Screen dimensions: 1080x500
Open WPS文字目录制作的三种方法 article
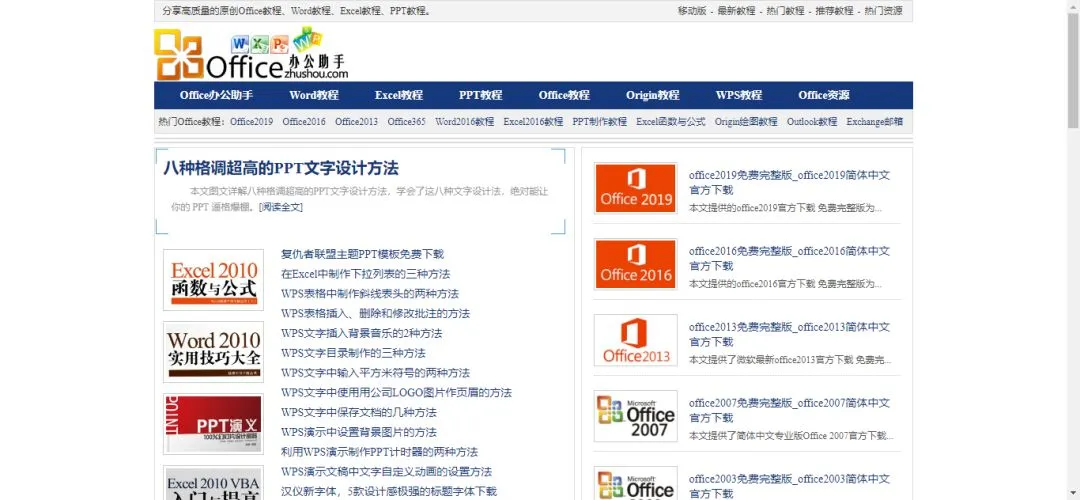pyautogui.click(x=353, y=354)
